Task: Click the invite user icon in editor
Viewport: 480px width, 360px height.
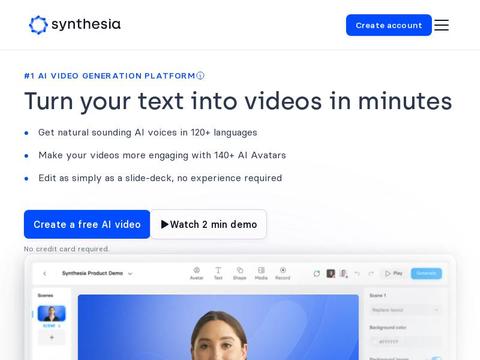Action: 344,274
